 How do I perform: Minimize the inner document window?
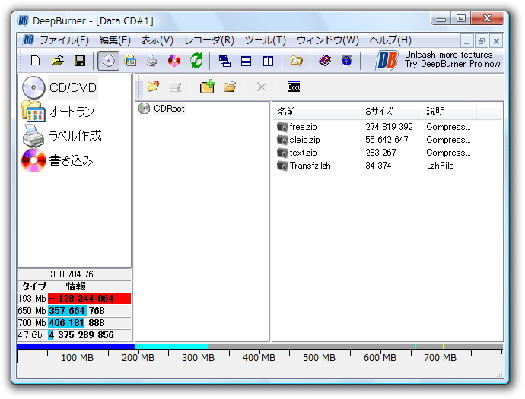point(466,41)
